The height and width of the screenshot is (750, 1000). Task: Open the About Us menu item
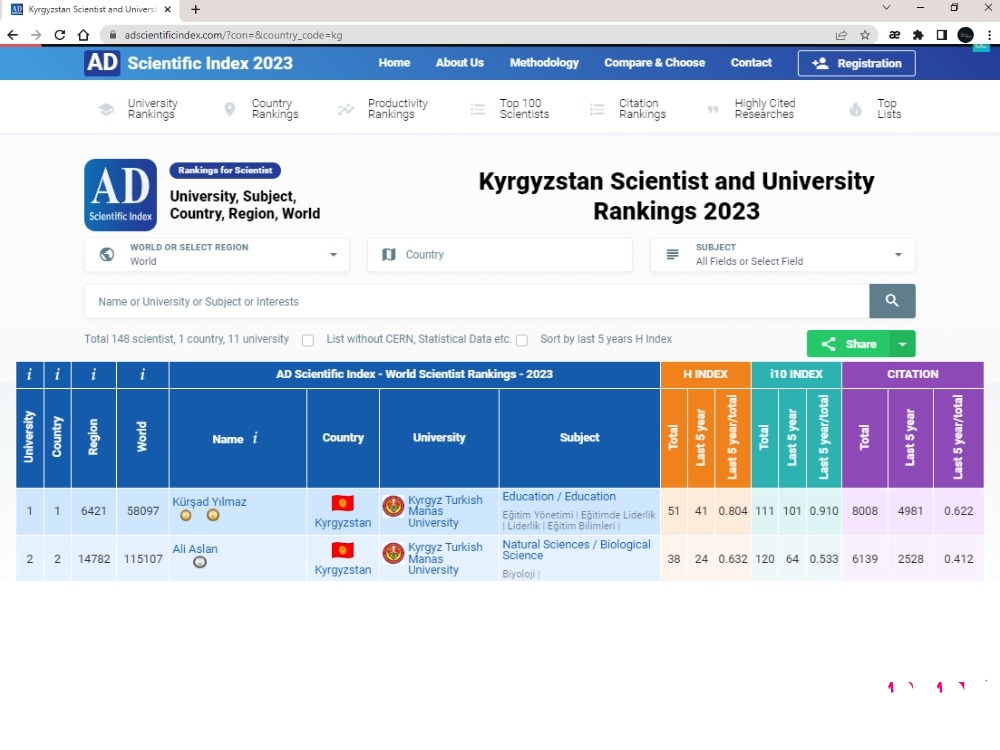click(x=460, y=62)
